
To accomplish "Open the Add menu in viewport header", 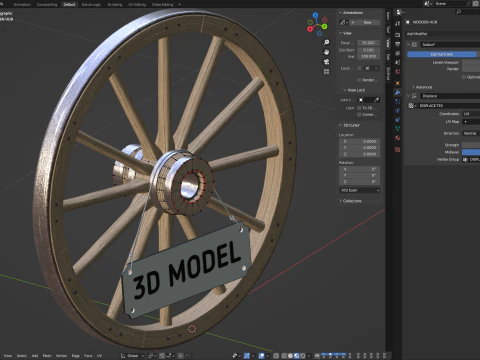I will [x=35, y=356].
